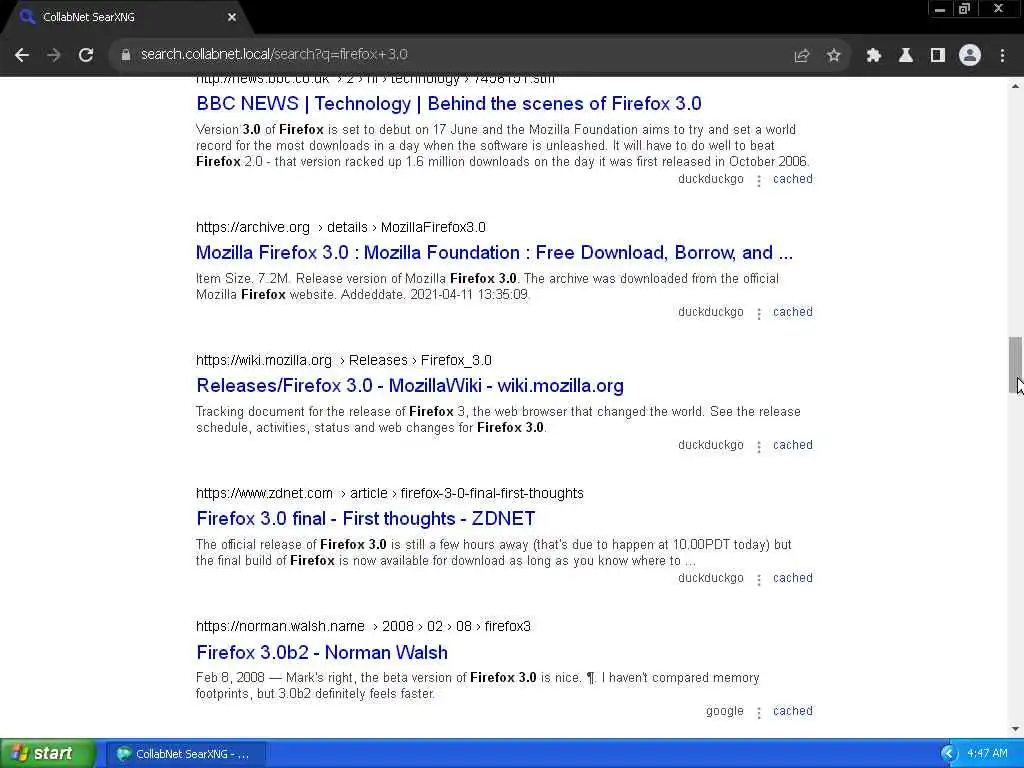Open cached link for BBC NEWS result
Viewport: 1024px width, 768px height.
point(793,179)
